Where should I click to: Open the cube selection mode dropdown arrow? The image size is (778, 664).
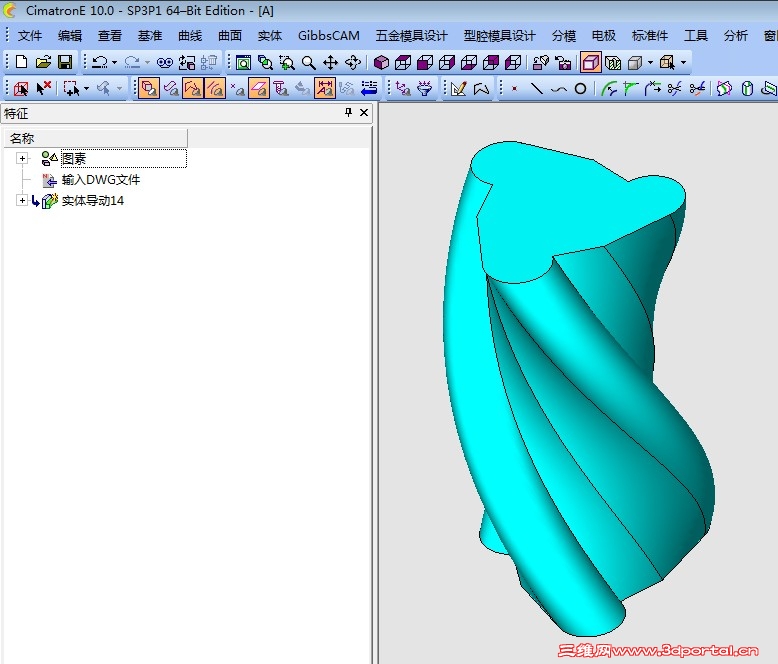point(684,63)
